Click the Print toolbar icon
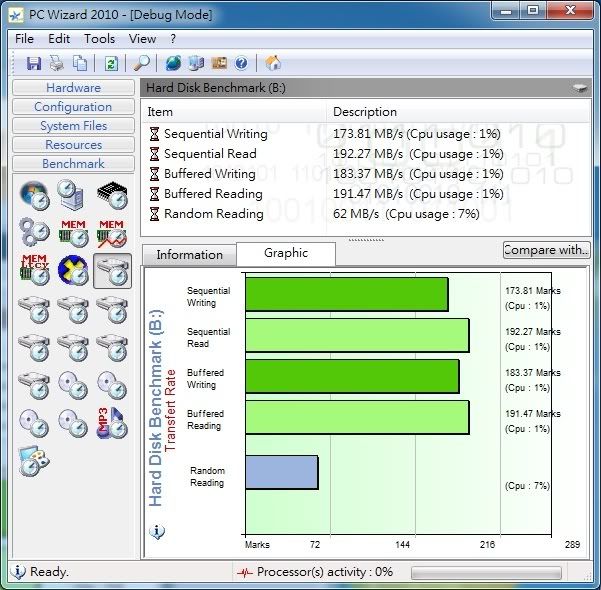 57,63
